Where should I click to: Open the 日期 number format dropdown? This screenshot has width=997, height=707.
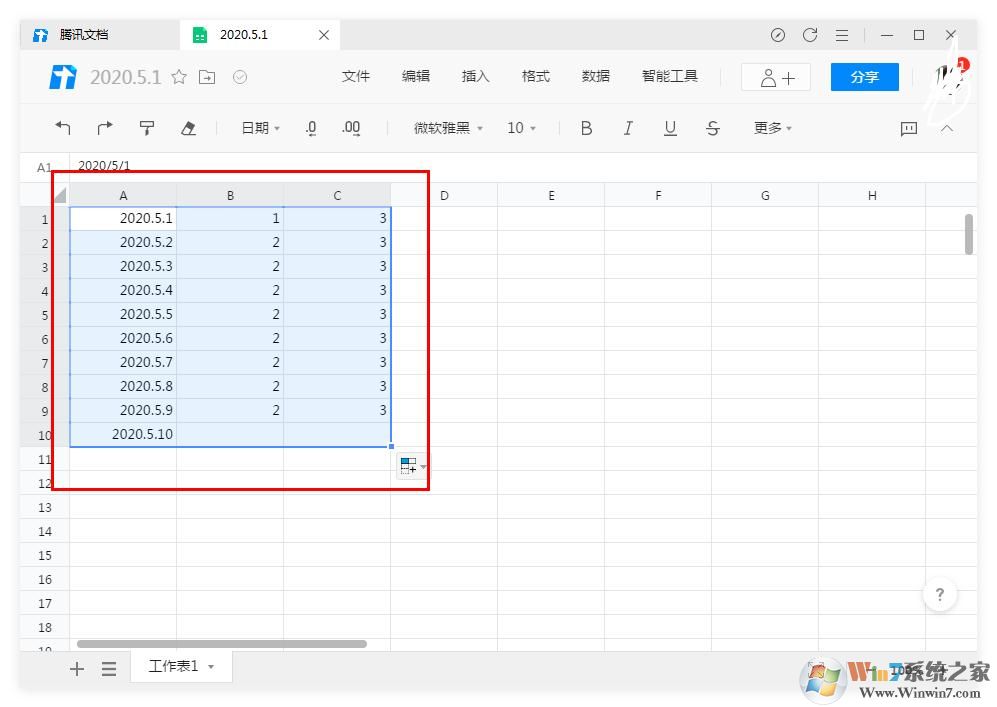(x=258, y=128)
